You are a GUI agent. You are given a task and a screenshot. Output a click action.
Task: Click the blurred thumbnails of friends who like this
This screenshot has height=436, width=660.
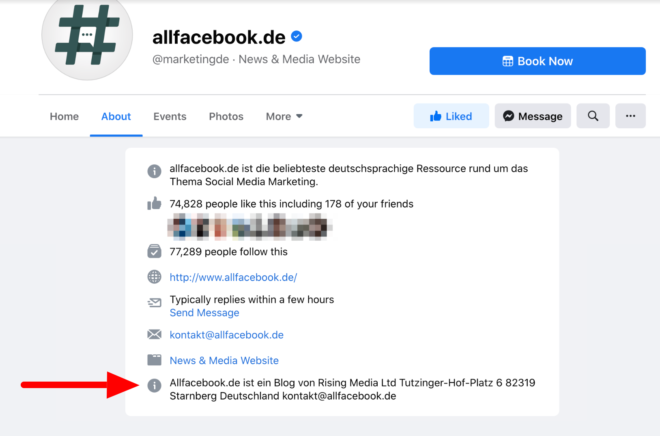click(x=249, y=227)
